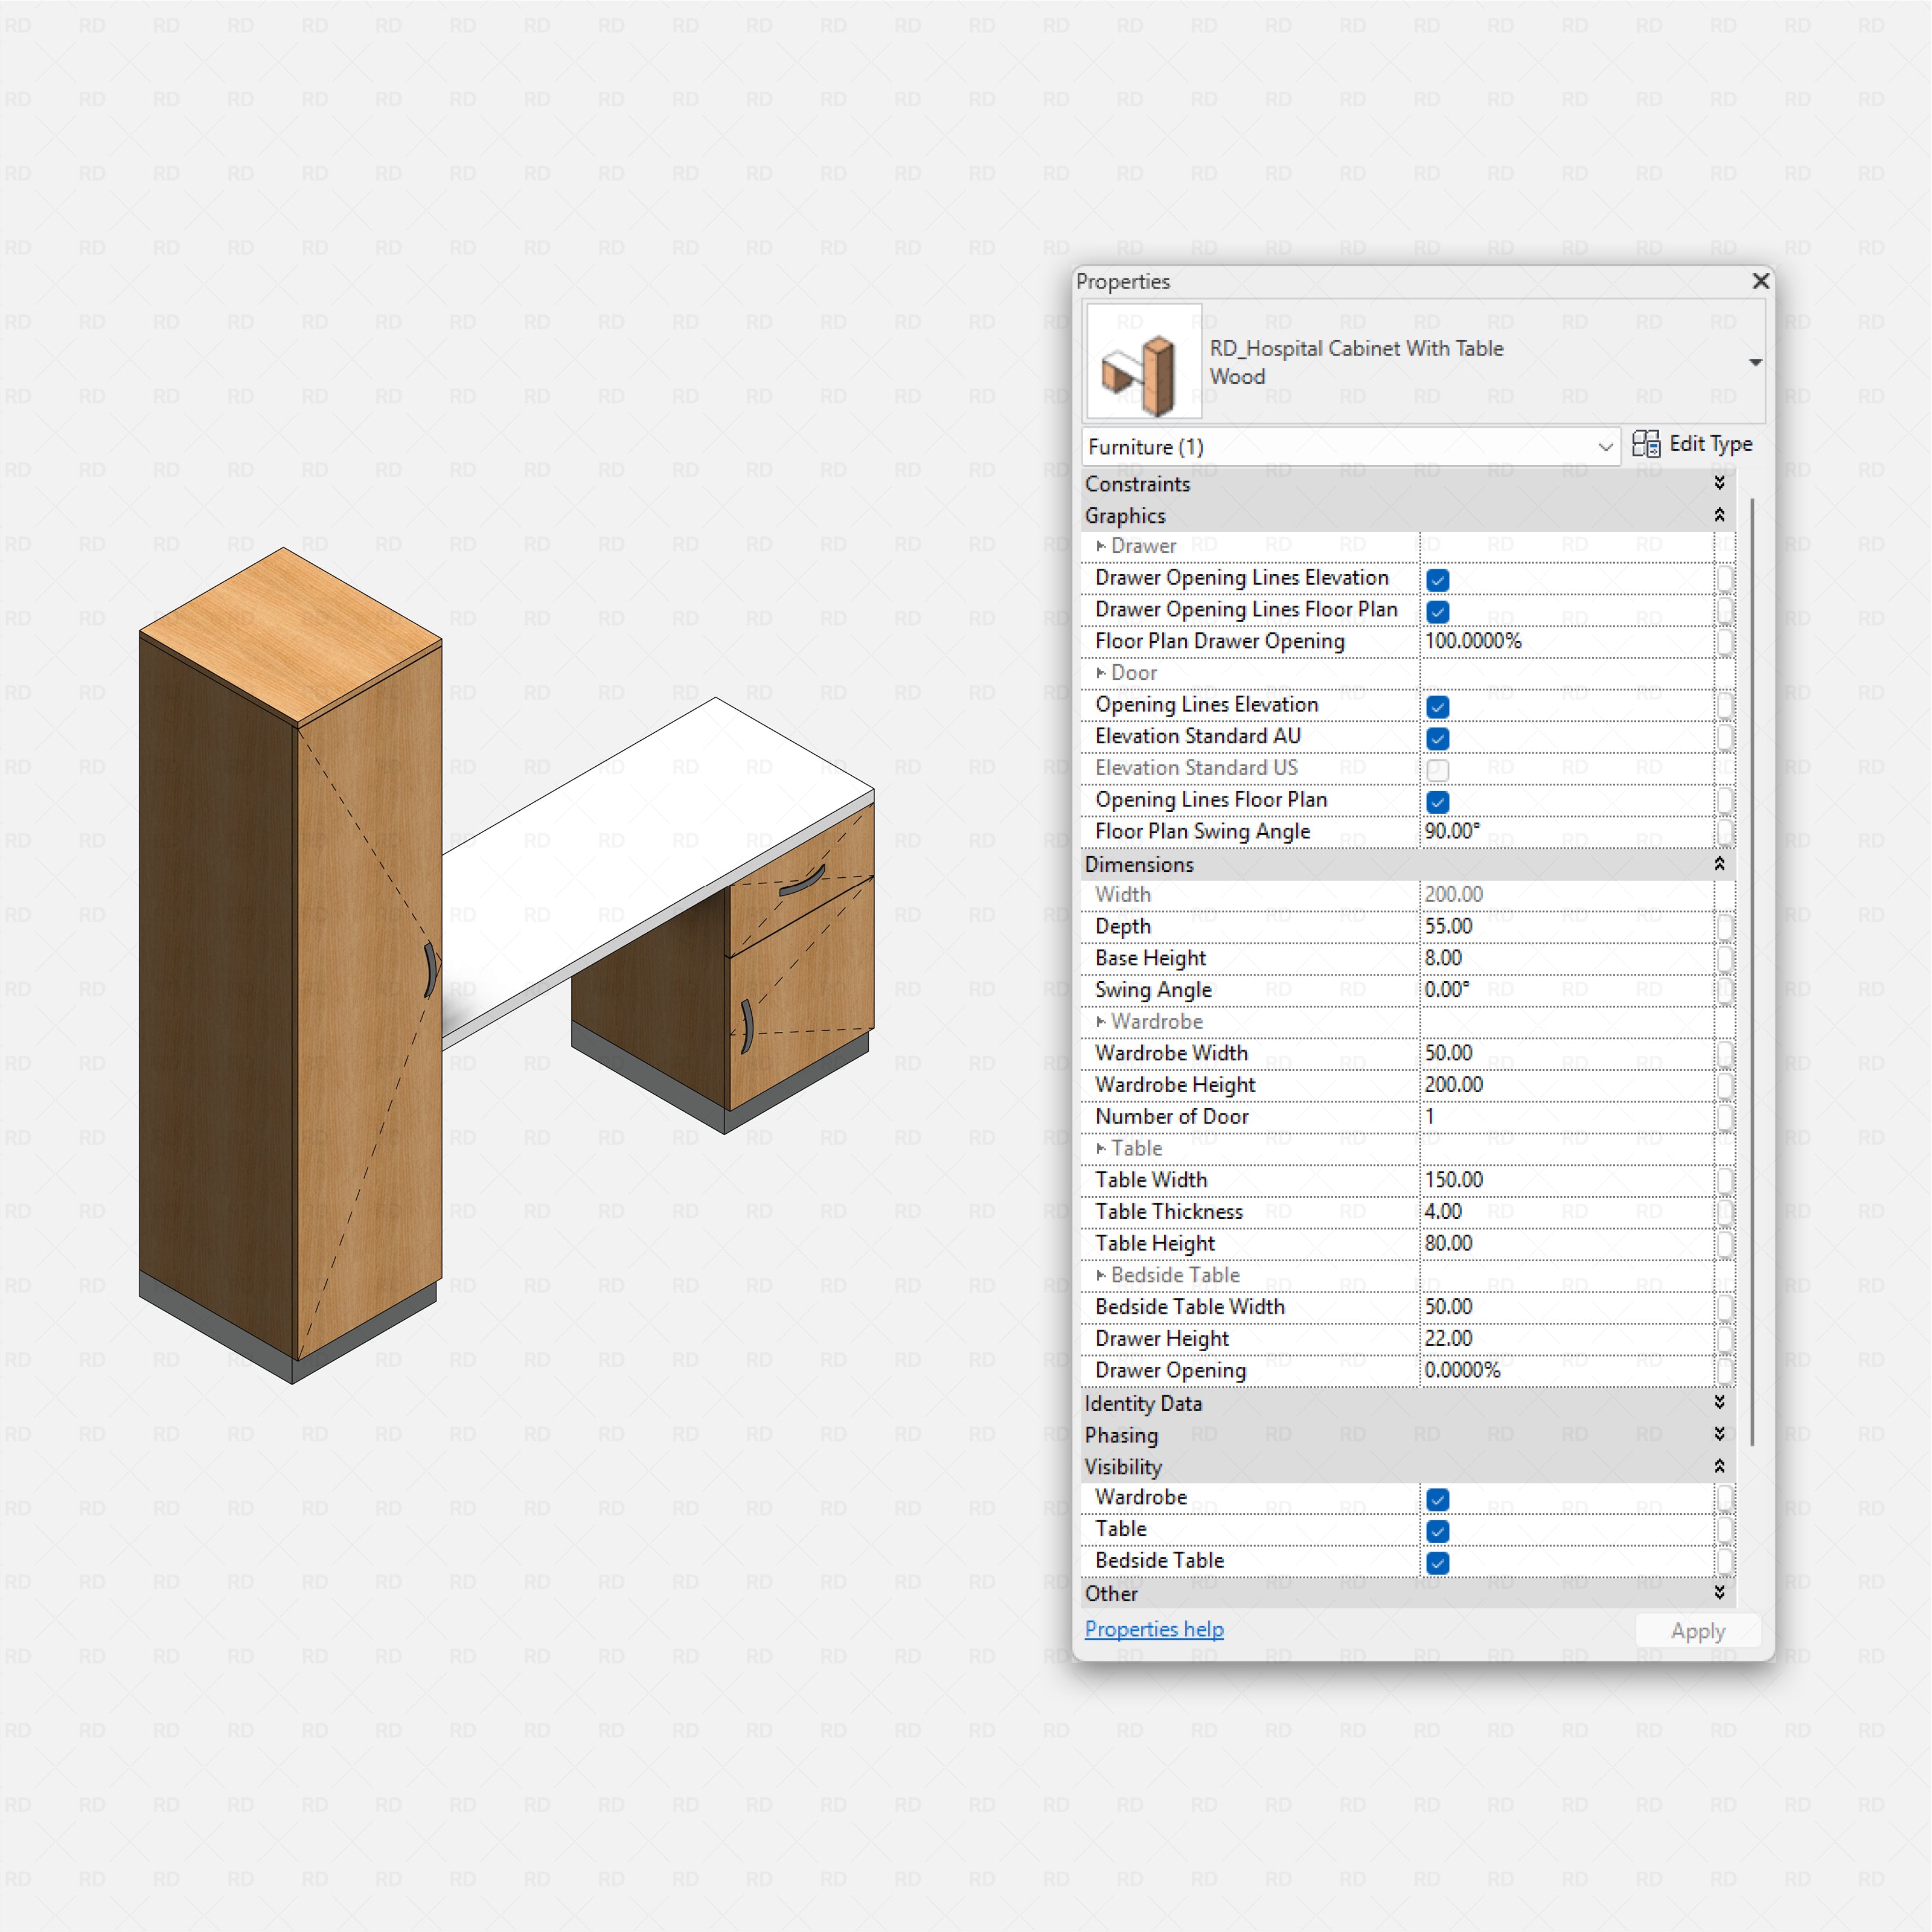
Task: Toggle Elevation Standard AU checkbox
Action: coord(1438,739)
